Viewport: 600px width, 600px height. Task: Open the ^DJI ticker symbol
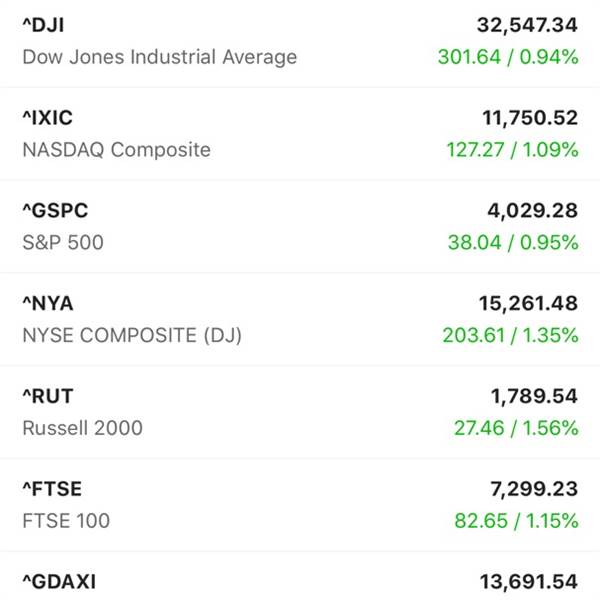pyautogui.click(x=43, y=25)
